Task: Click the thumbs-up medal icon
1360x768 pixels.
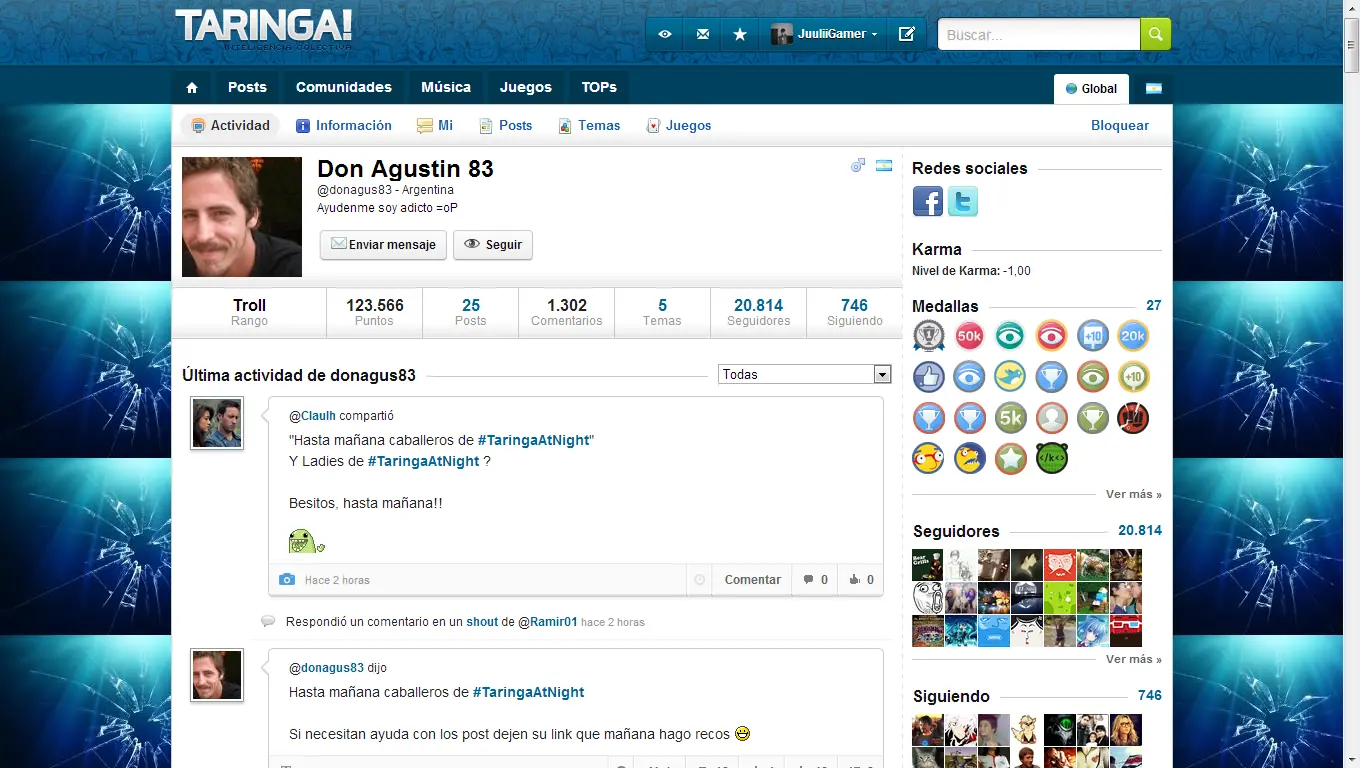Action: (x=928, y=377)
